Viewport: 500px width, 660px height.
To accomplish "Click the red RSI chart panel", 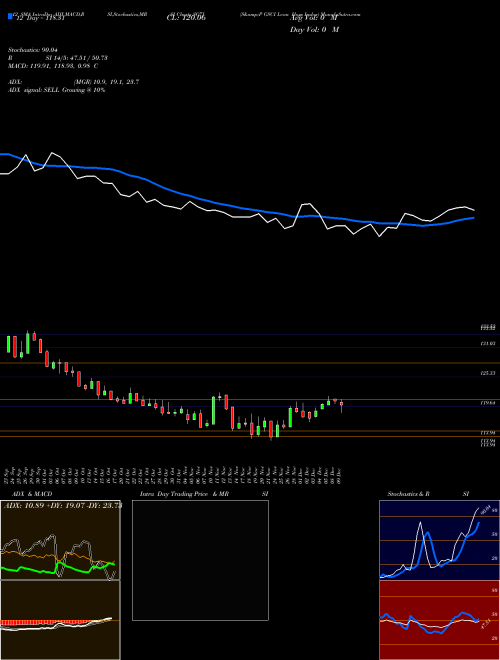I will click(x=439, y=620).
